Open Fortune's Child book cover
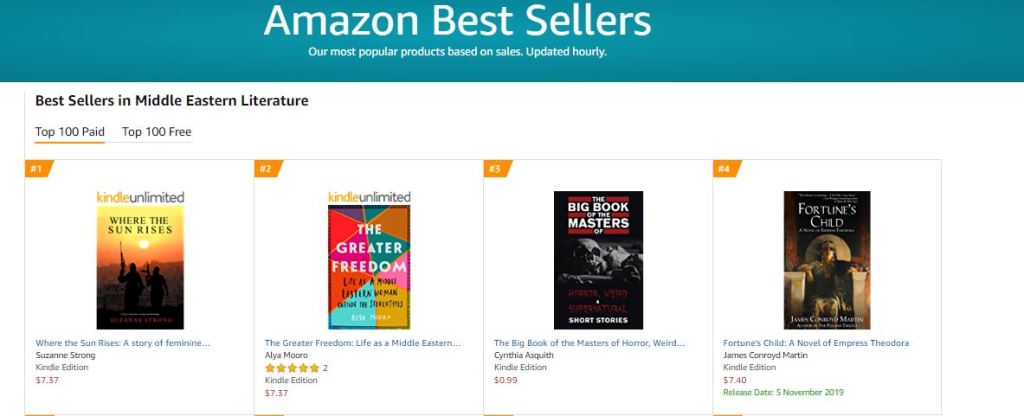 [826, 260]
